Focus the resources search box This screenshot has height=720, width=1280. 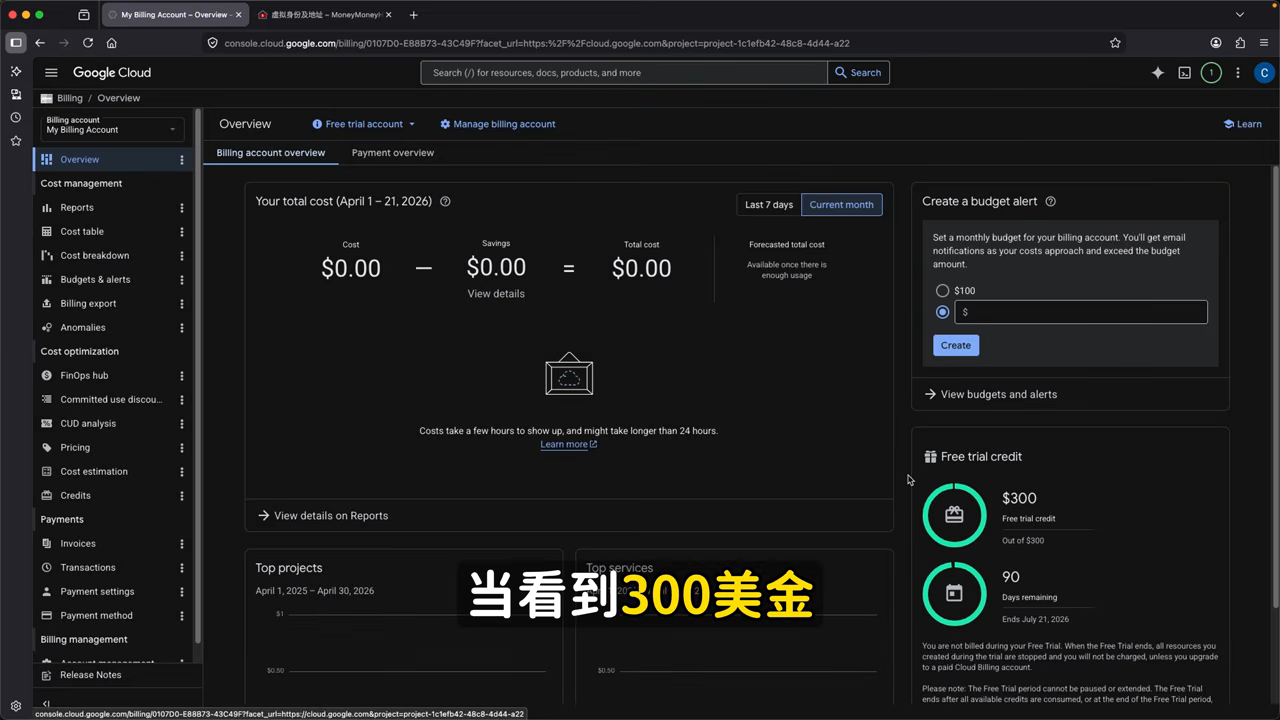pyautogui.click(x=624, y=73)
